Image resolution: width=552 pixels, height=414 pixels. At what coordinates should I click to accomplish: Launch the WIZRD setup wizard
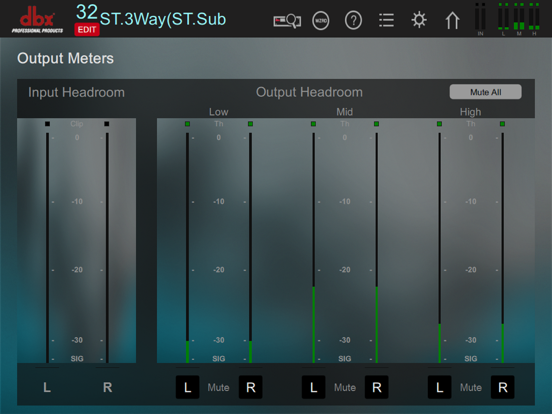coord(321,21)
